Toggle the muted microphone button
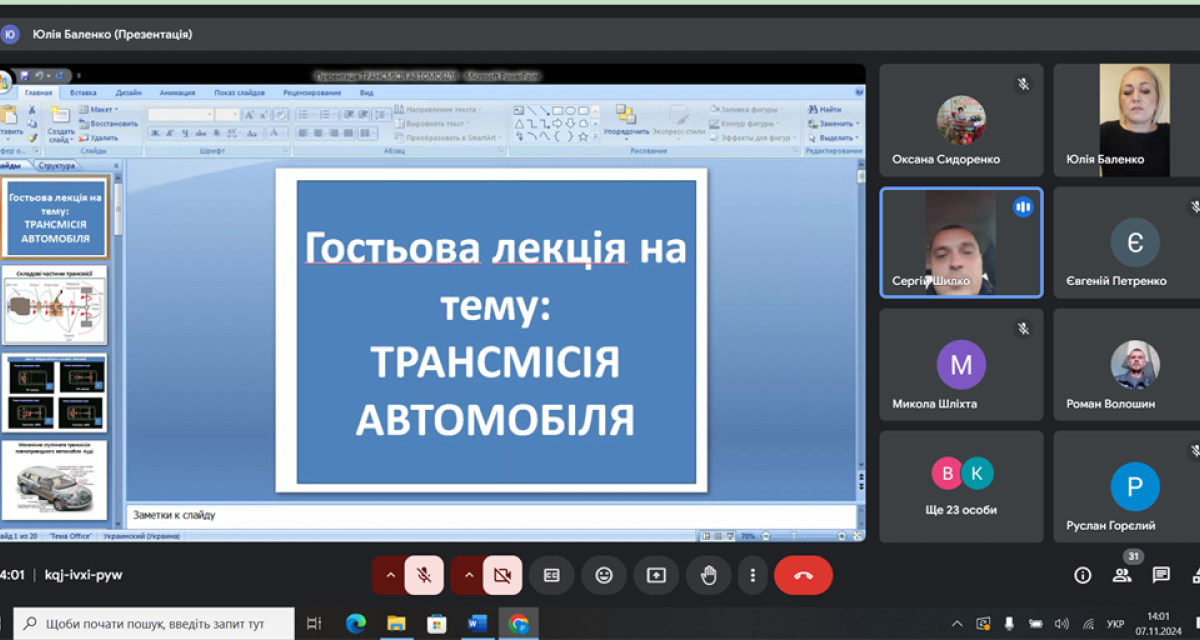1200x640 pixels. [424, 575]
